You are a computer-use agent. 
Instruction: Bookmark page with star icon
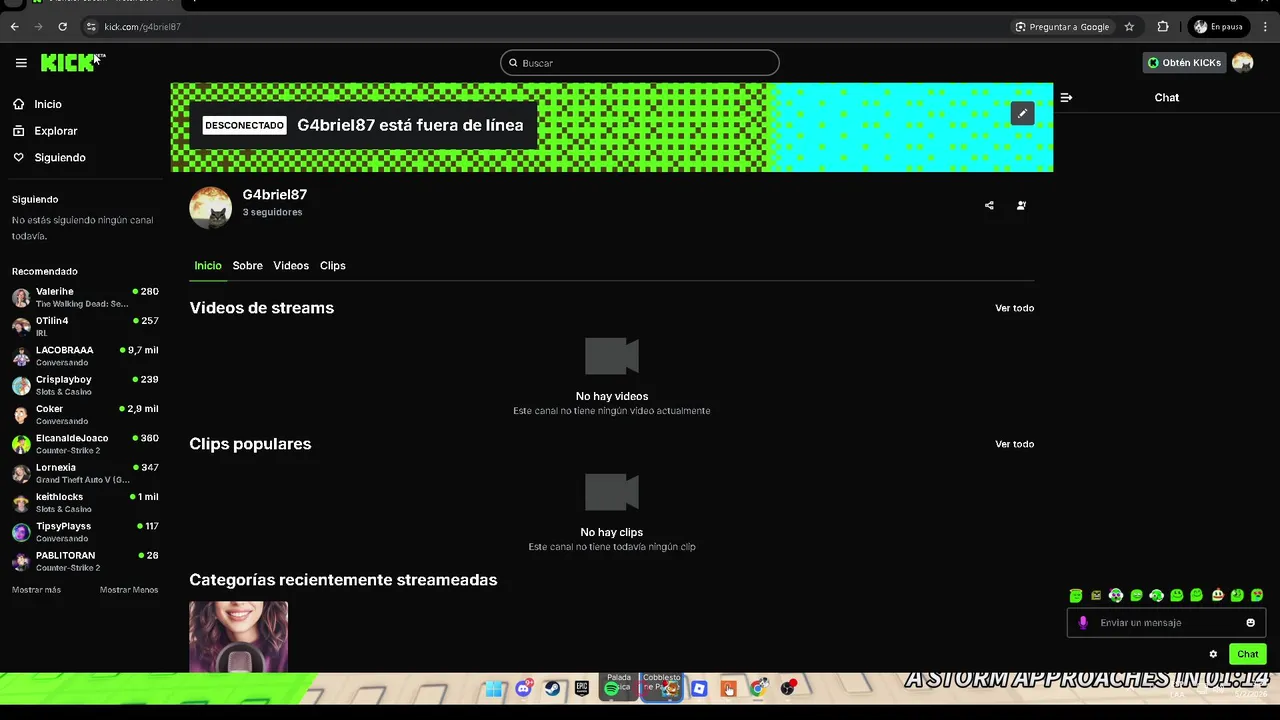pyautogui.click(x=1129, y=27)
